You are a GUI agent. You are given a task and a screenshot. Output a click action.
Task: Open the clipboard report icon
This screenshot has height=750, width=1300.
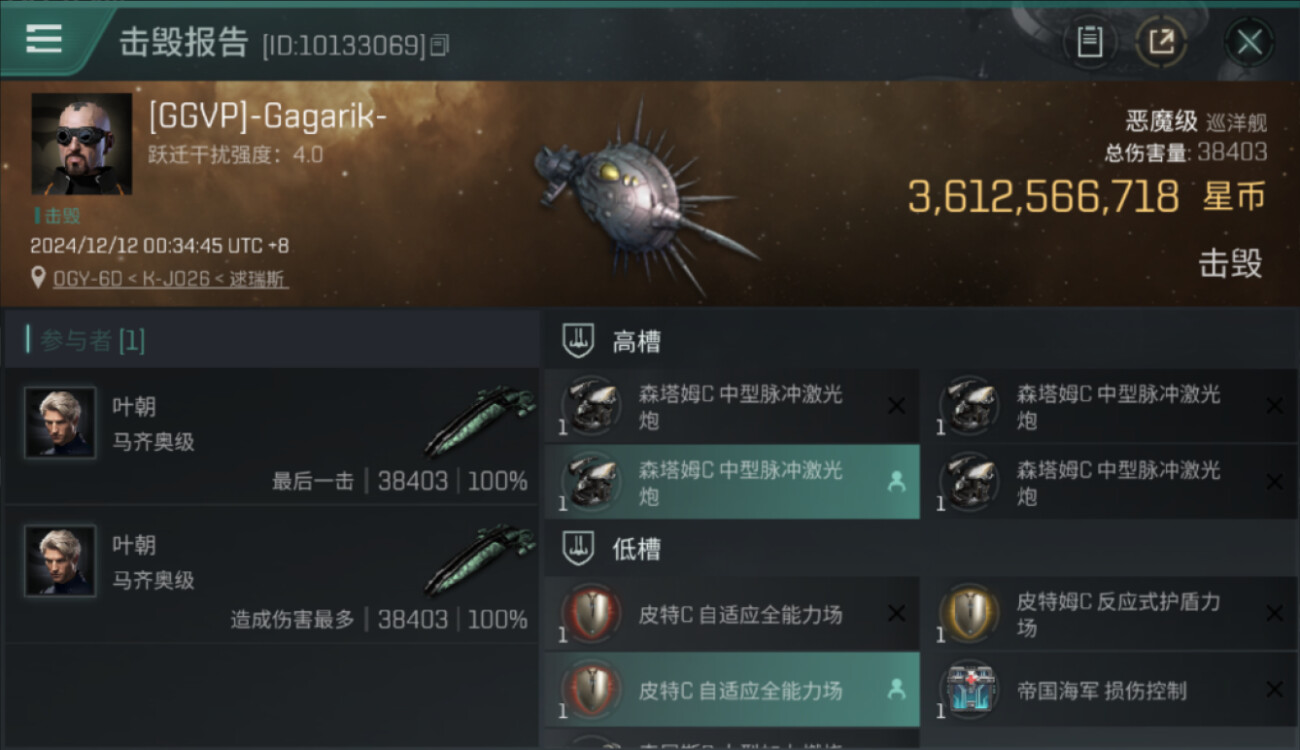(1089, 42)
